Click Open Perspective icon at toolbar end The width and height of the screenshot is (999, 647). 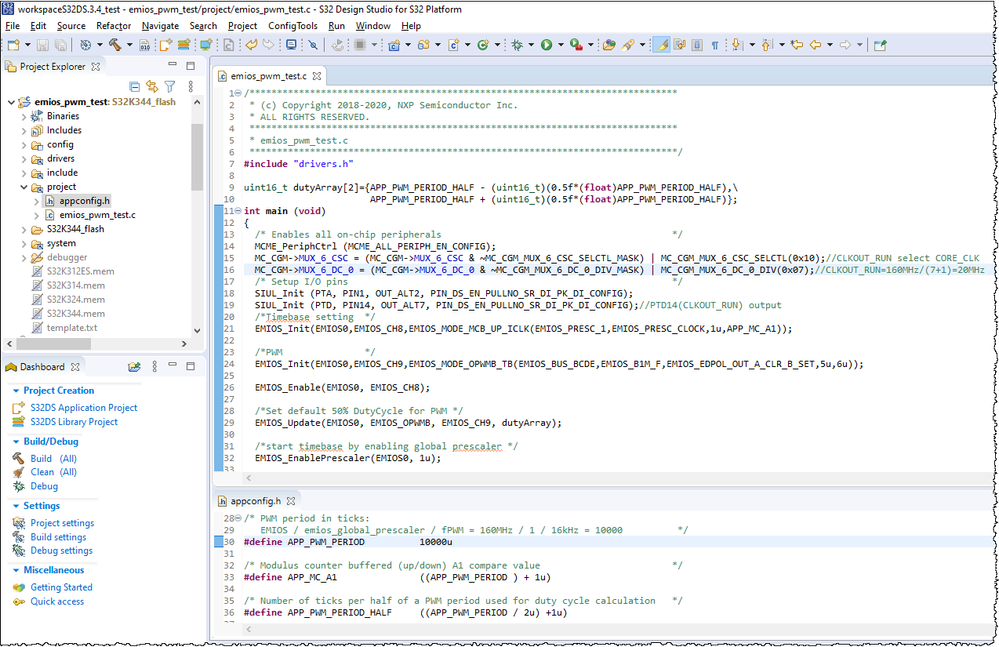coord(880,45)
